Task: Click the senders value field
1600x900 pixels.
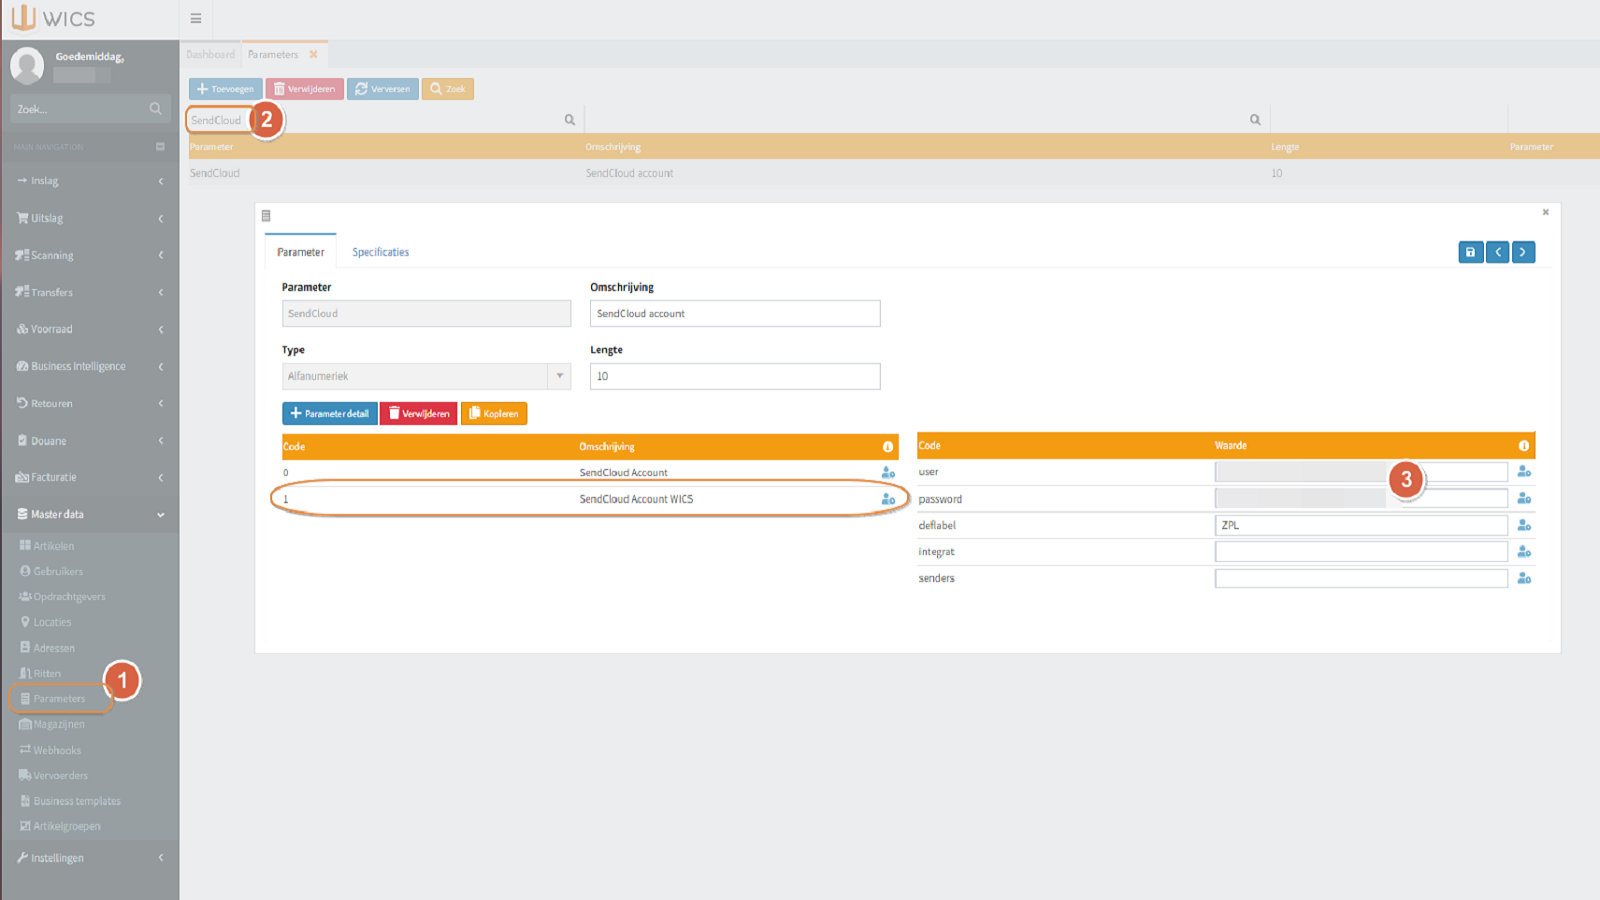Action: click(1361, 578)
